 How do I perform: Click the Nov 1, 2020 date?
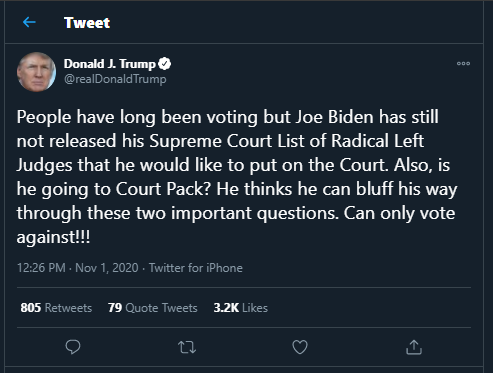tap(107, 268)
